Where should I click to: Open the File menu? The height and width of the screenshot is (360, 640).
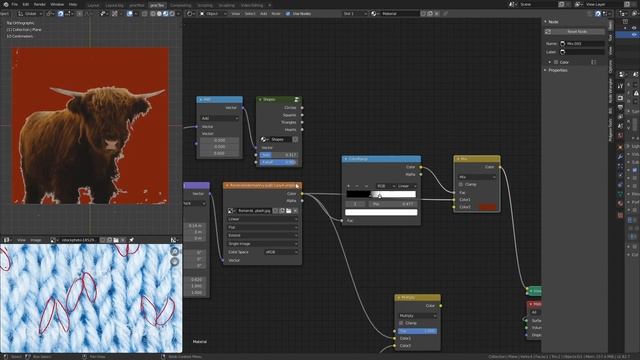15,4
